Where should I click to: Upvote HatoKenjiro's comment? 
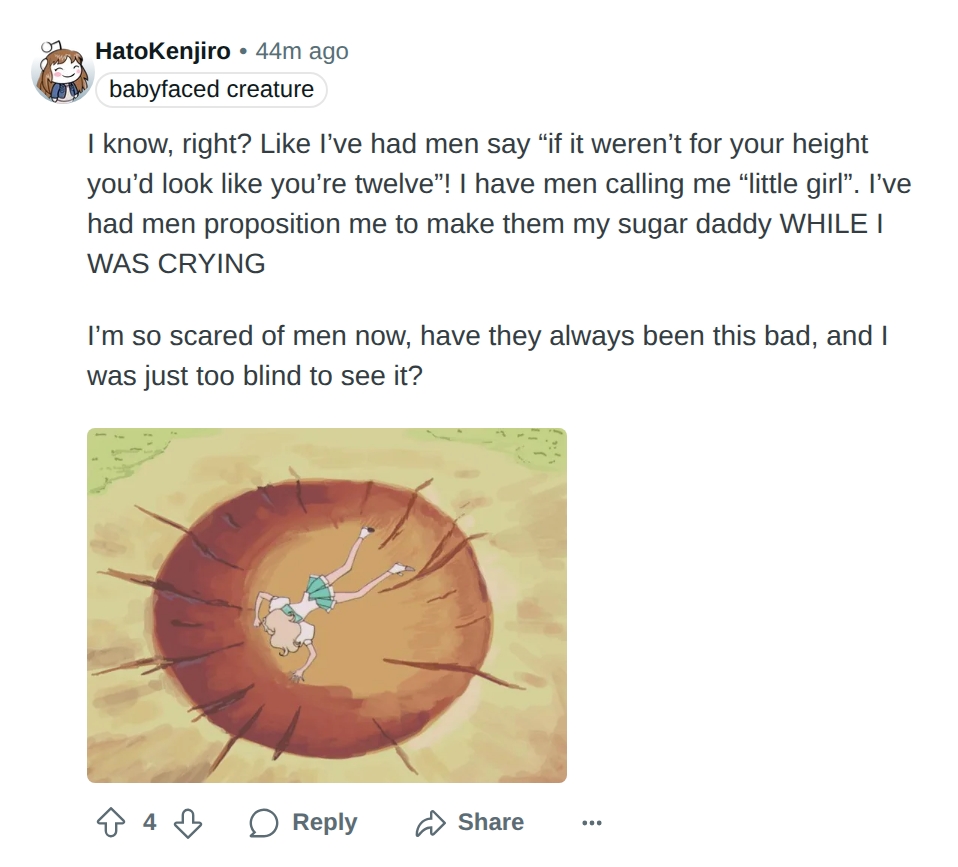pos(111,822)
